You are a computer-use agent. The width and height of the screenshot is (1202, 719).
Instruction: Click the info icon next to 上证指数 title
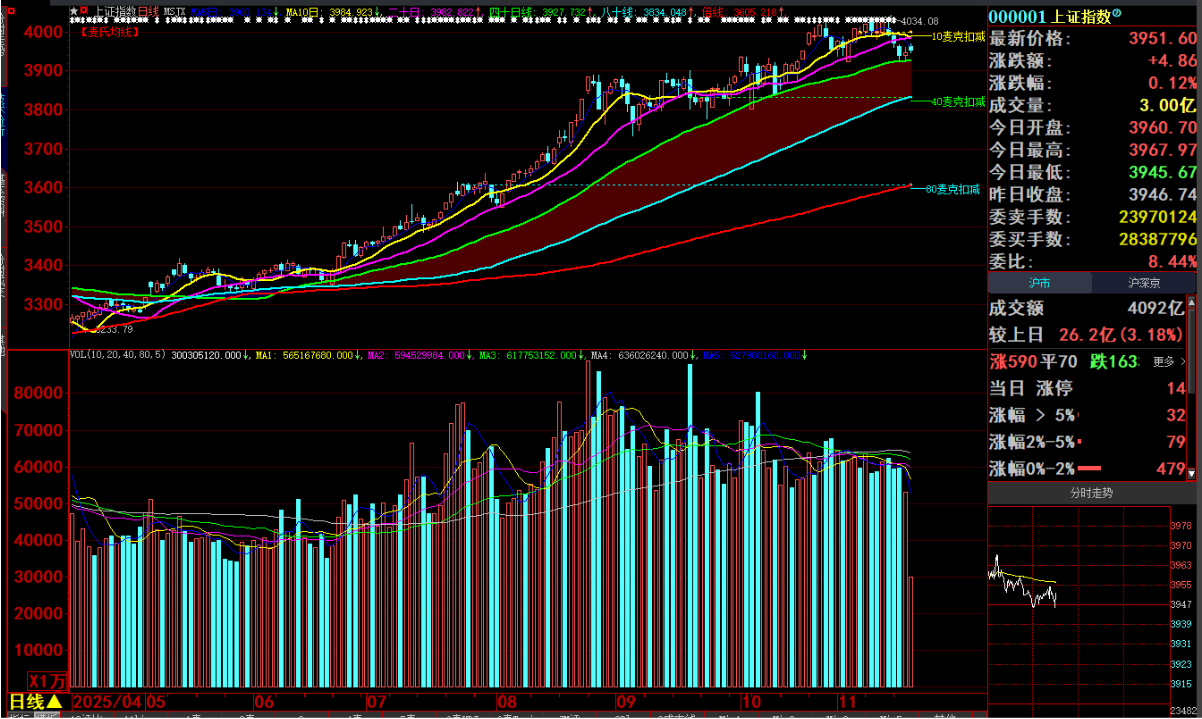coord(1117,14)
